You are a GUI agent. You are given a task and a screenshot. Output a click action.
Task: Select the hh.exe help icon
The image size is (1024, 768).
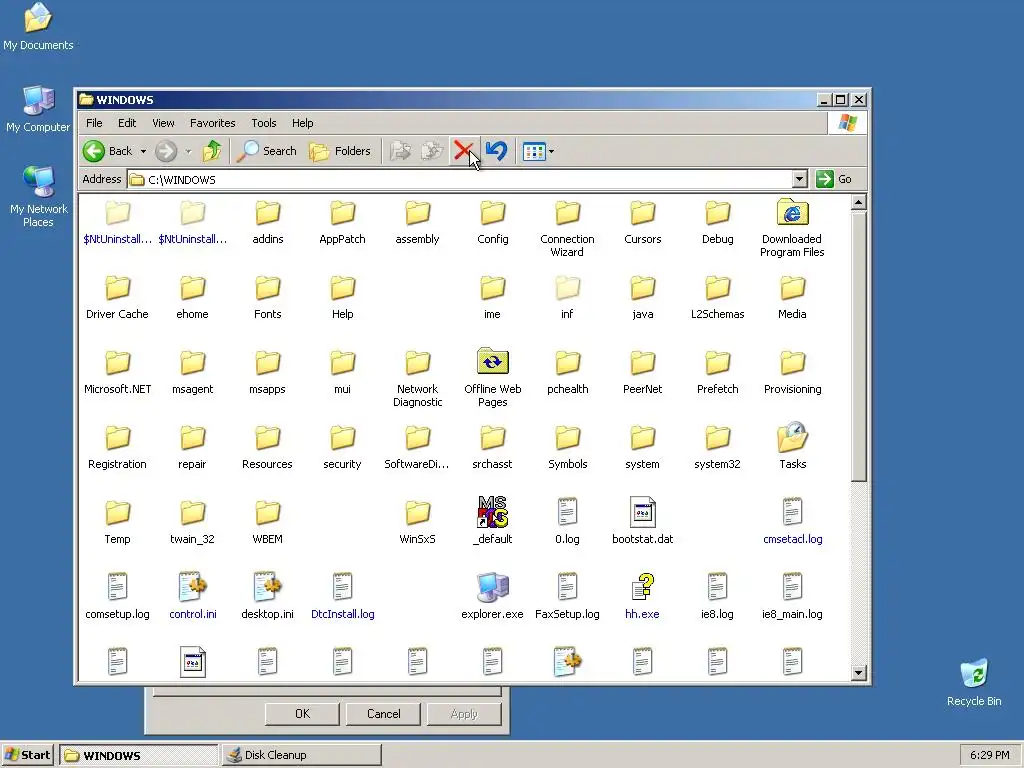(x=643, y=588)
